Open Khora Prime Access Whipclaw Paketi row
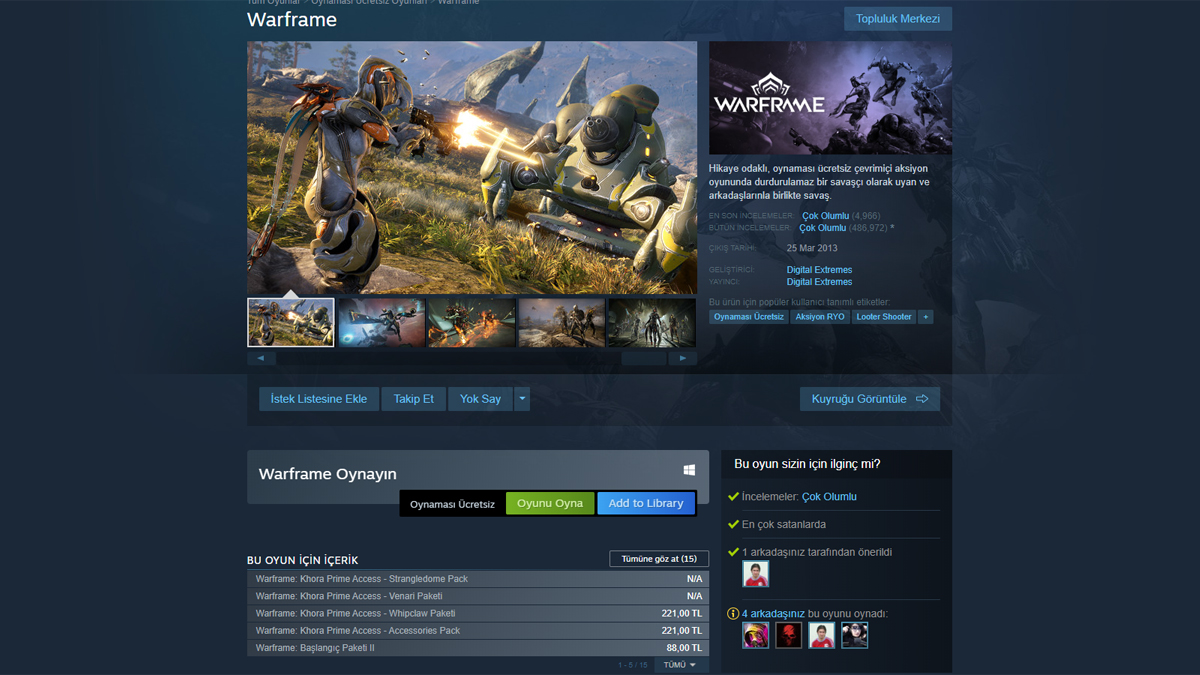1200x675 pixels. point(478,613)
